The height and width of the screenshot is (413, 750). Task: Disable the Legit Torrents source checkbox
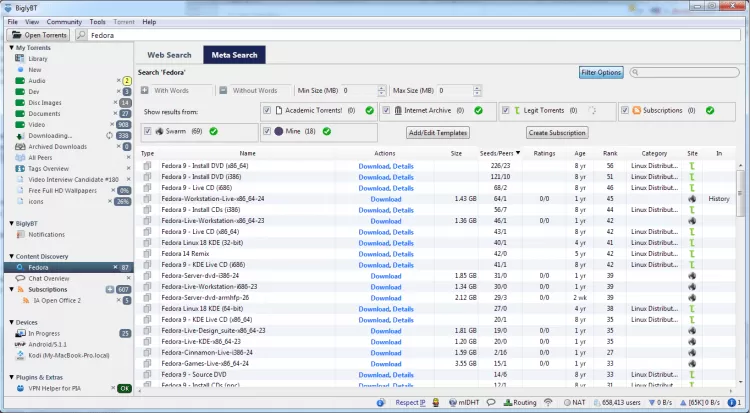tap(506, 110)
